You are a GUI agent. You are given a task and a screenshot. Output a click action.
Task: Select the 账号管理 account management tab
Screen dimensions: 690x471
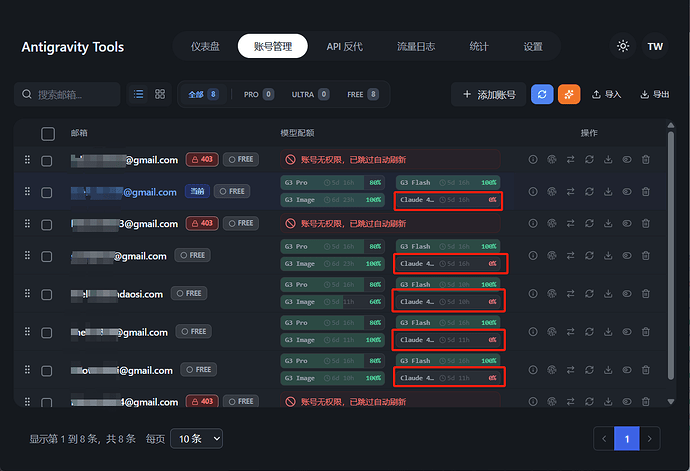coord(273,46)
